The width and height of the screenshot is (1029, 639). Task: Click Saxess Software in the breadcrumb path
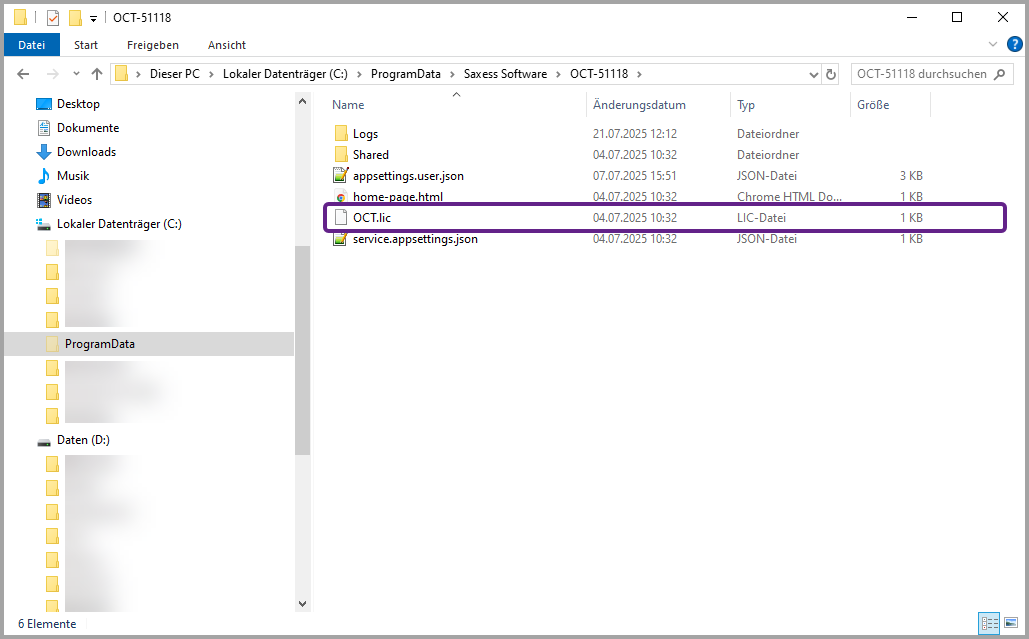(504, 74)
